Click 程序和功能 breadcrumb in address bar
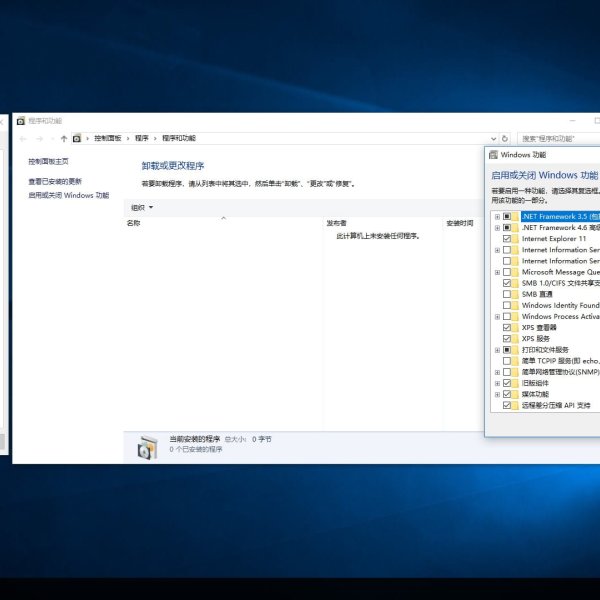Screen dimensions: 600x600 point(179,138)
